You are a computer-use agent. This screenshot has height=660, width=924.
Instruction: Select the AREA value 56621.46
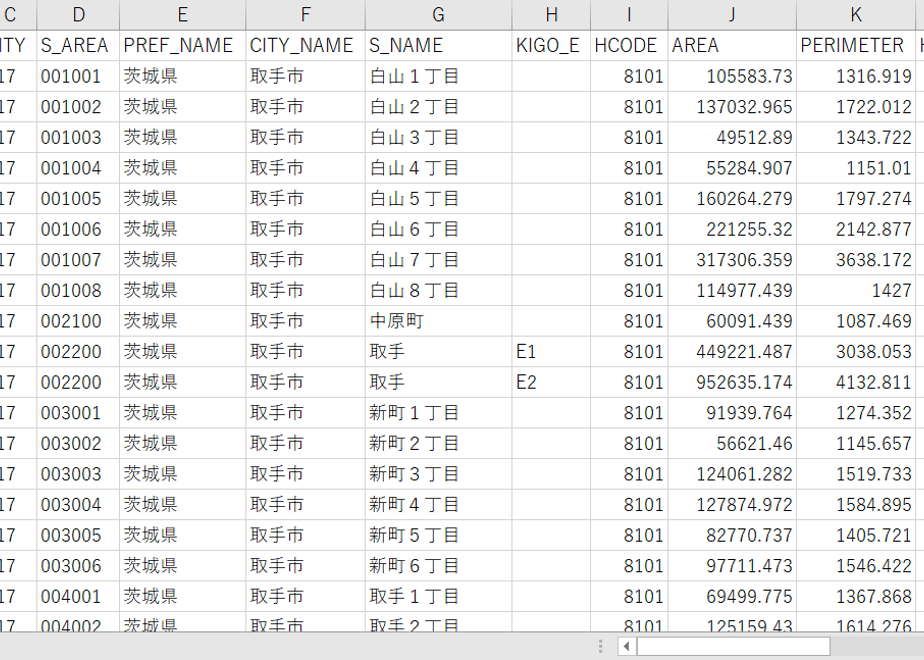coord(732,444)
